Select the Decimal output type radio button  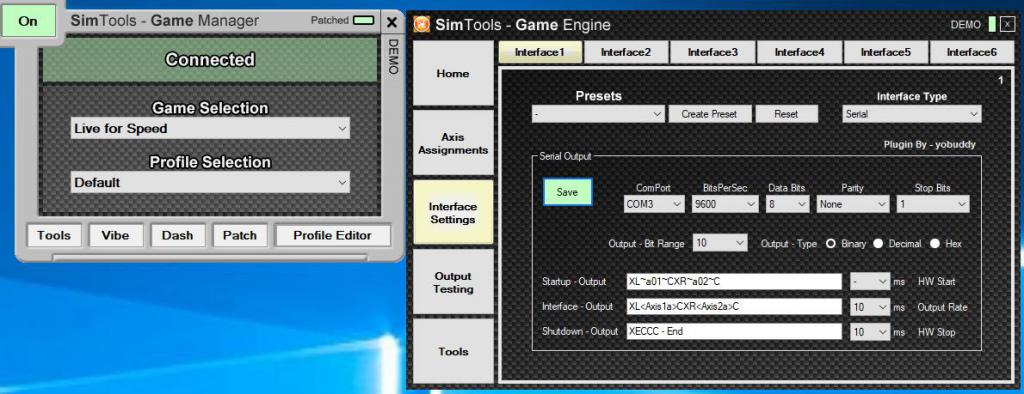tap(878, 244)
